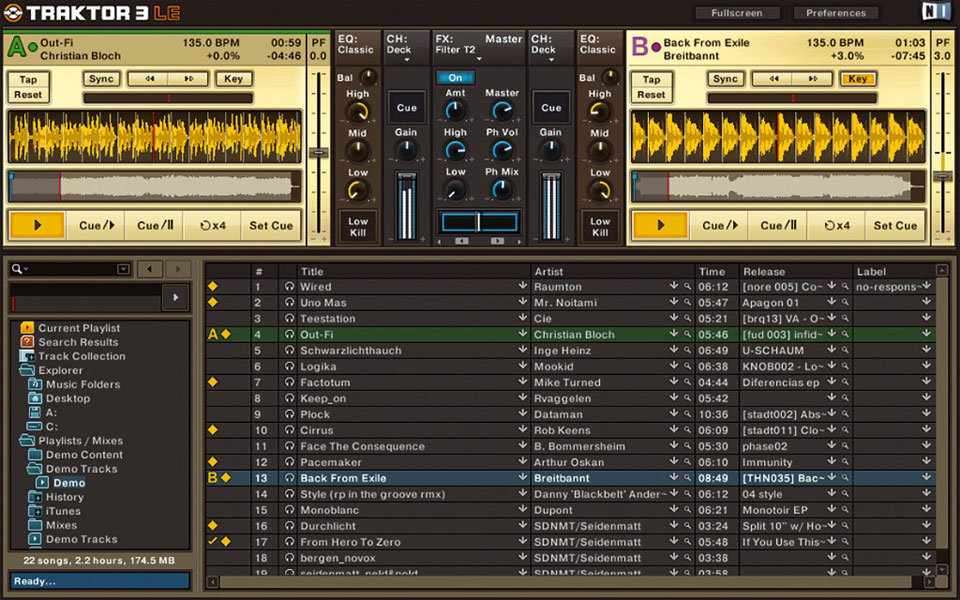Viewport: 960px width, 600px height.
Task: Click the Search Results icon
Action: point(30,342)
